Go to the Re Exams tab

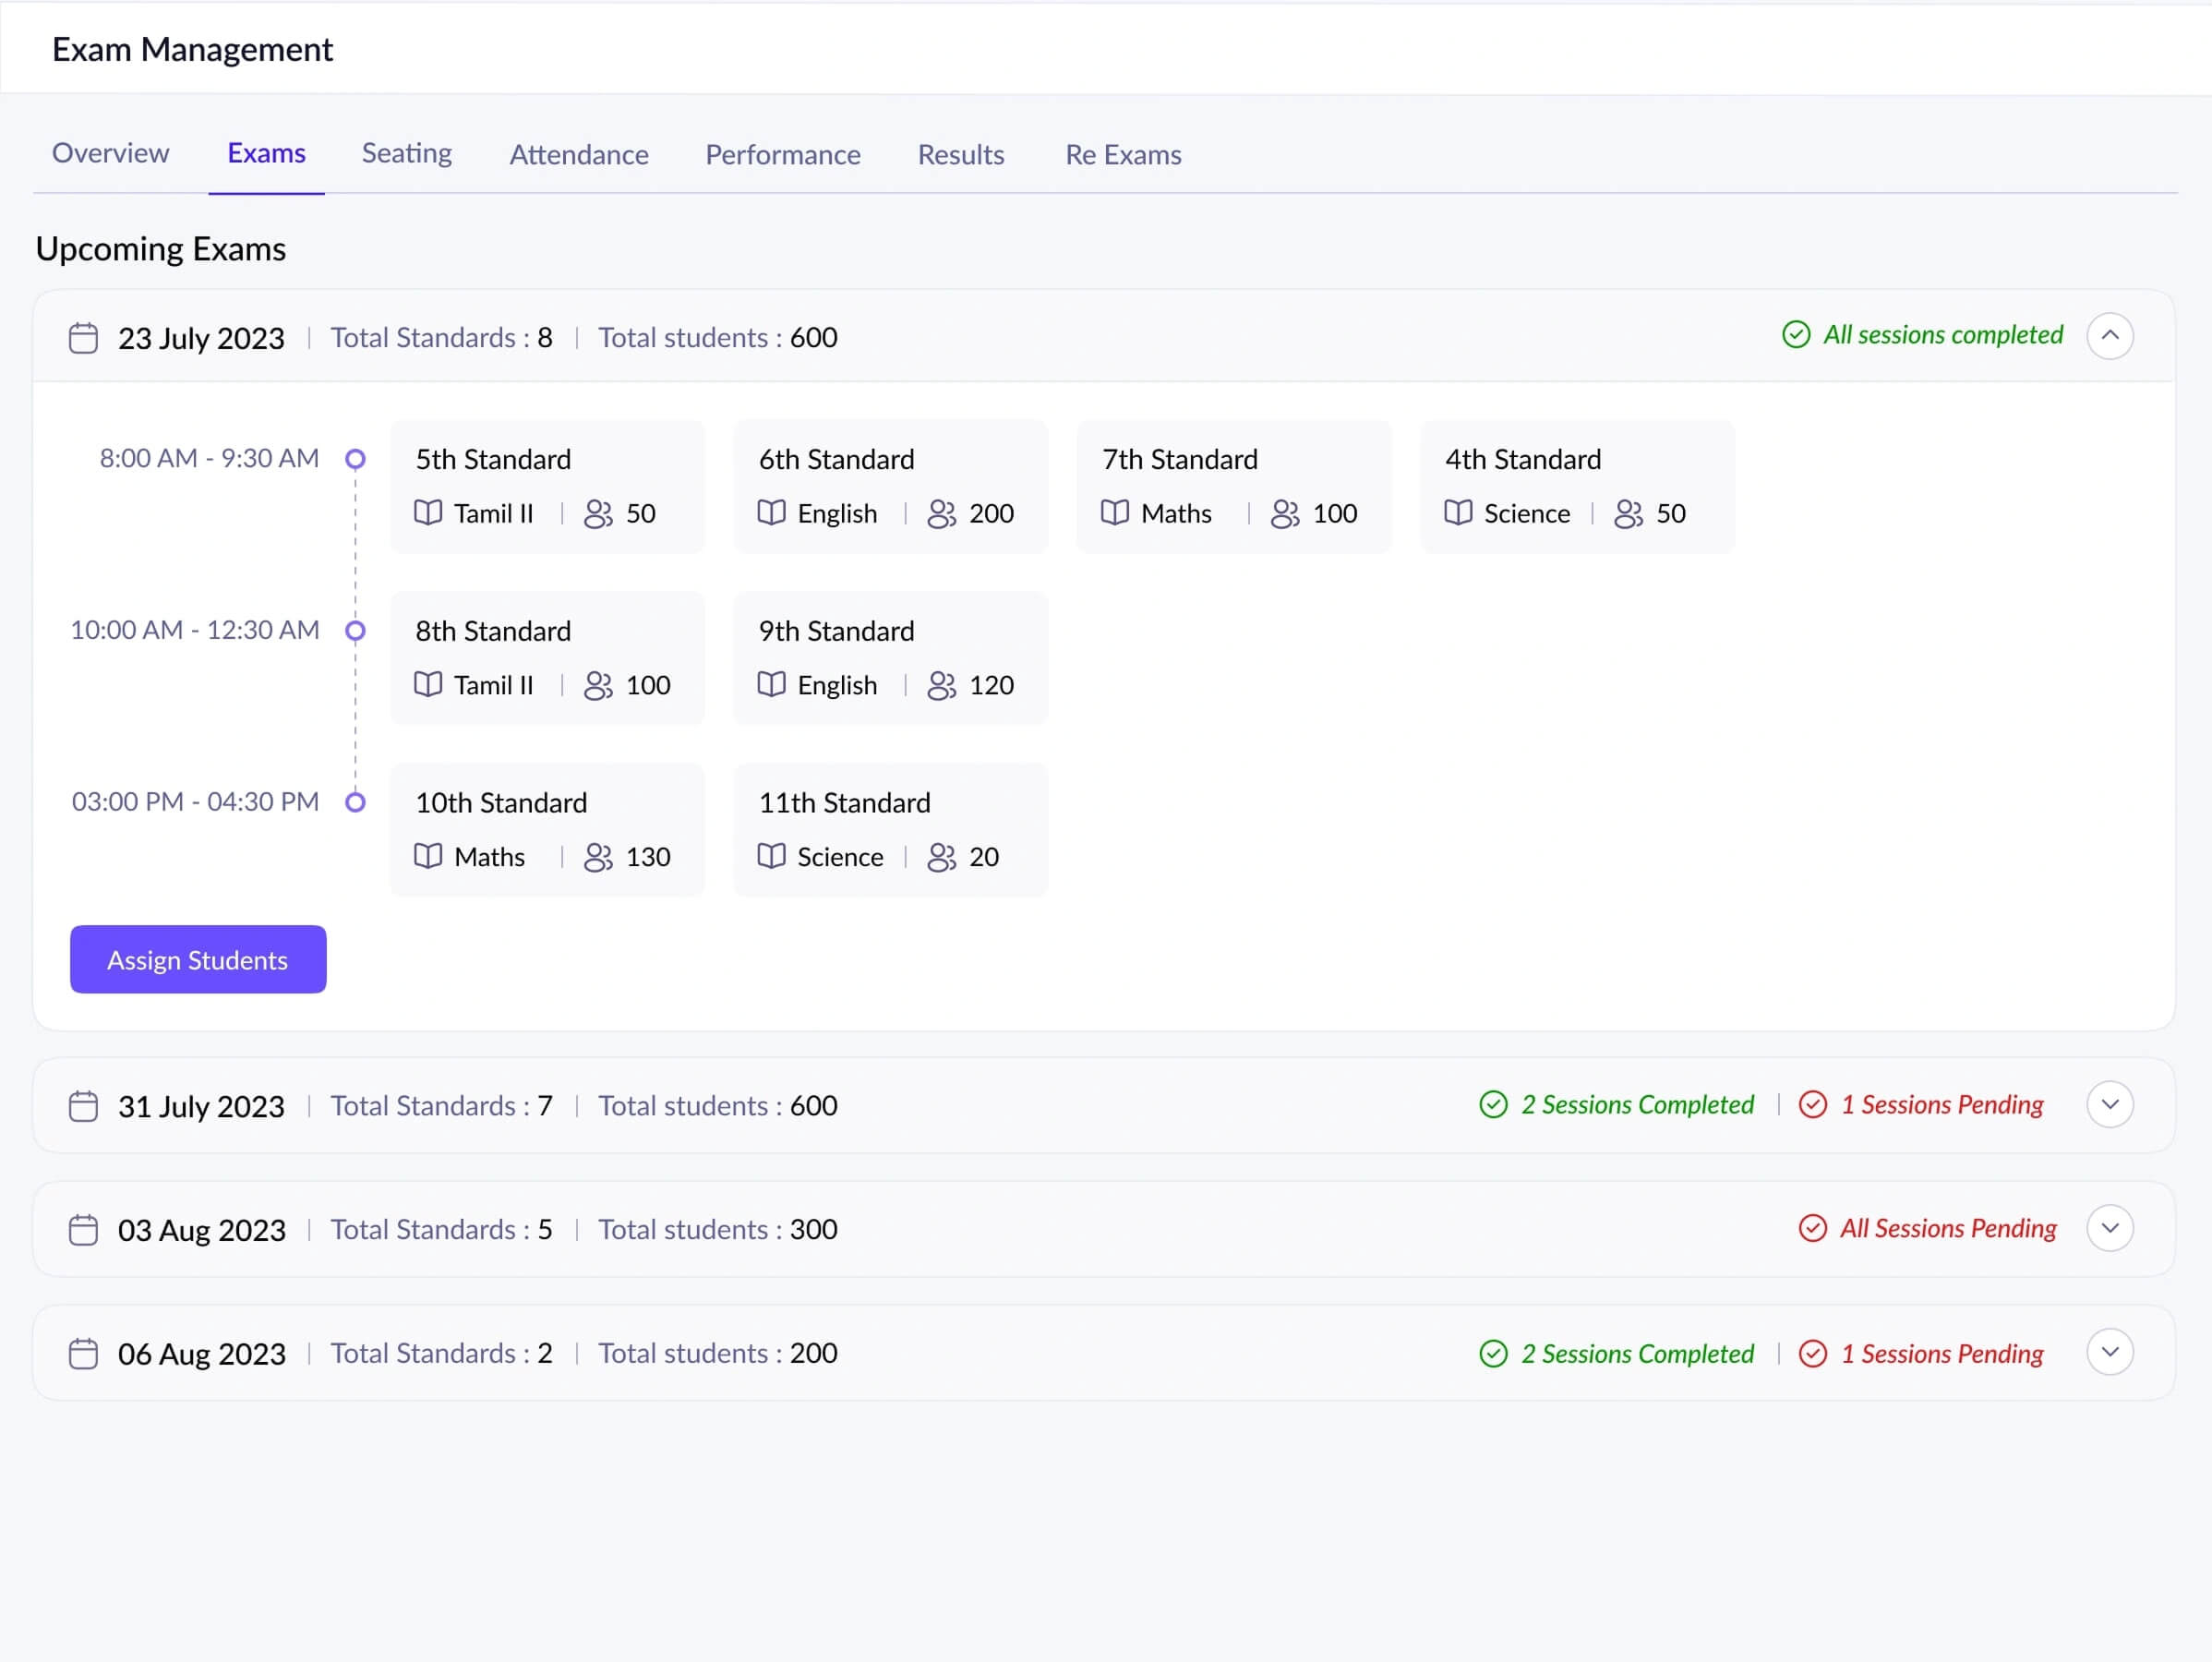pyautogui.click(x=1123, y=154)
